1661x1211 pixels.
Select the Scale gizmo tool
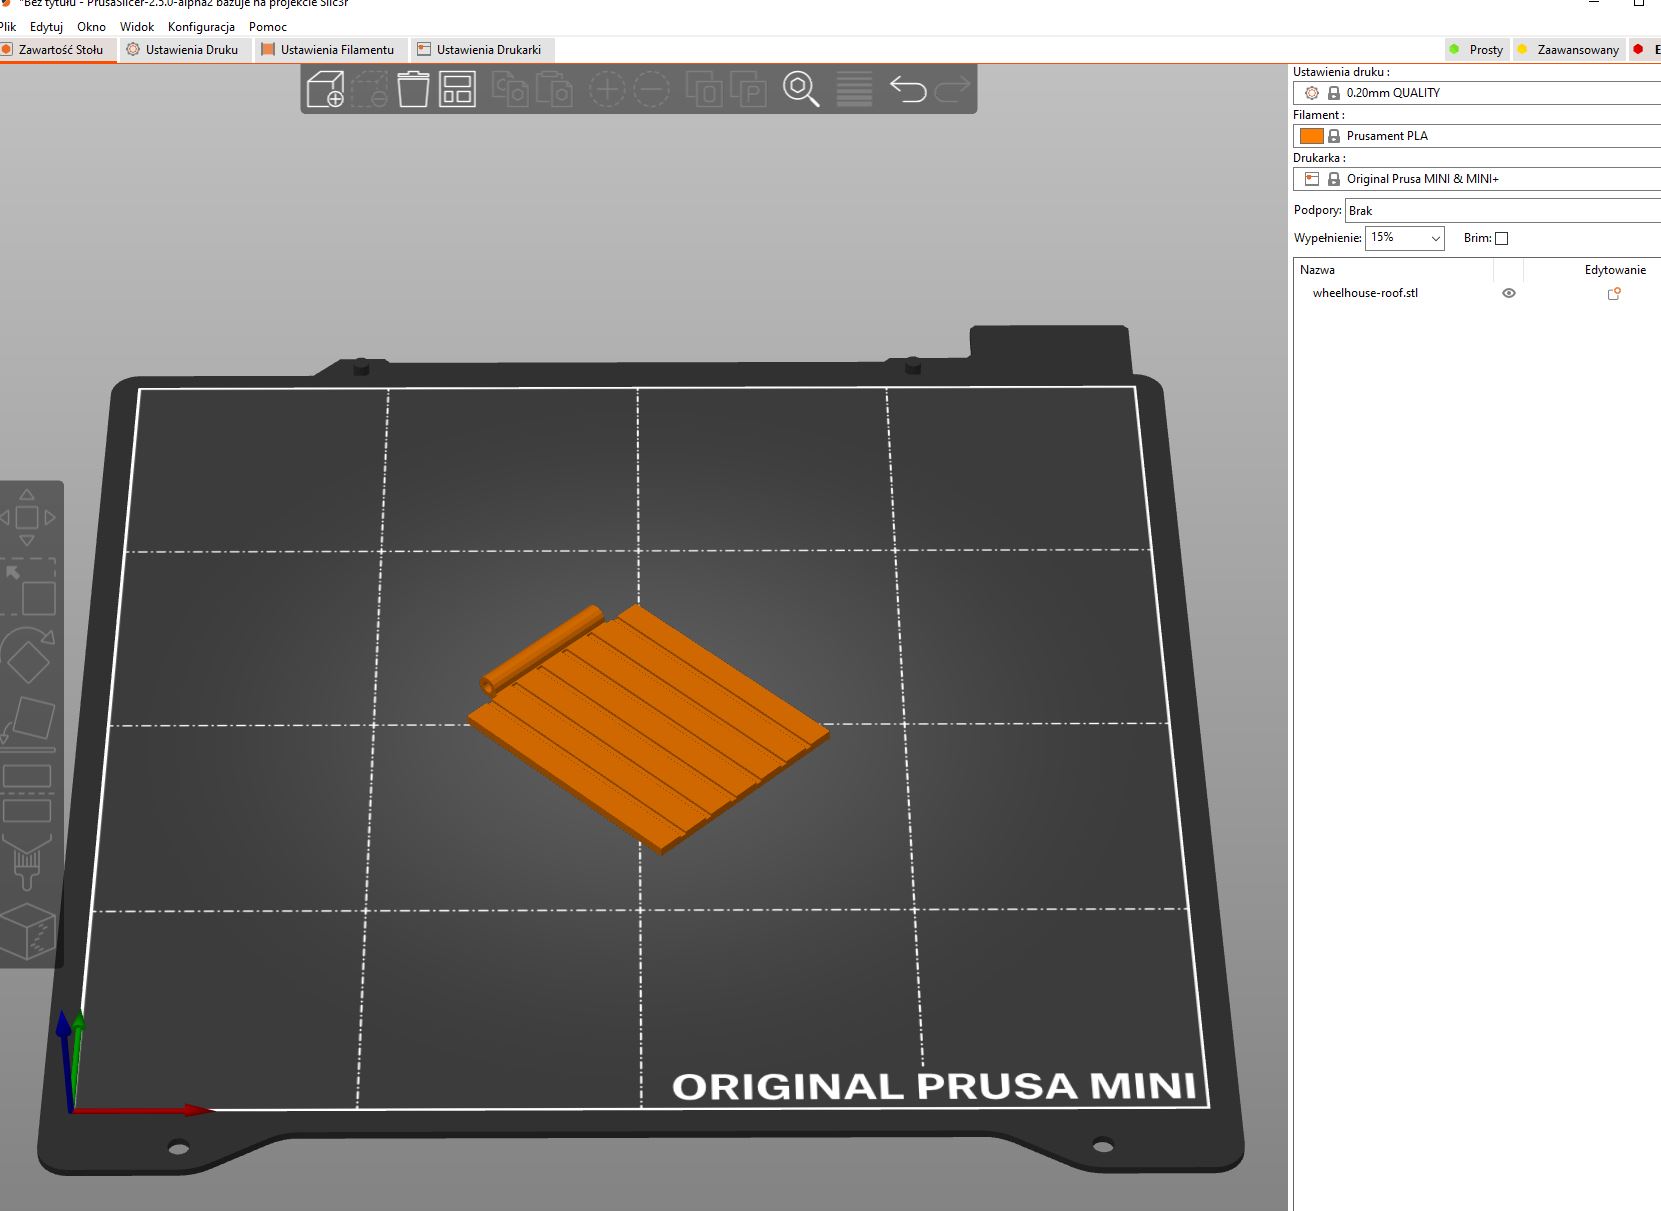pyautogui.click(x=29, y=589)
